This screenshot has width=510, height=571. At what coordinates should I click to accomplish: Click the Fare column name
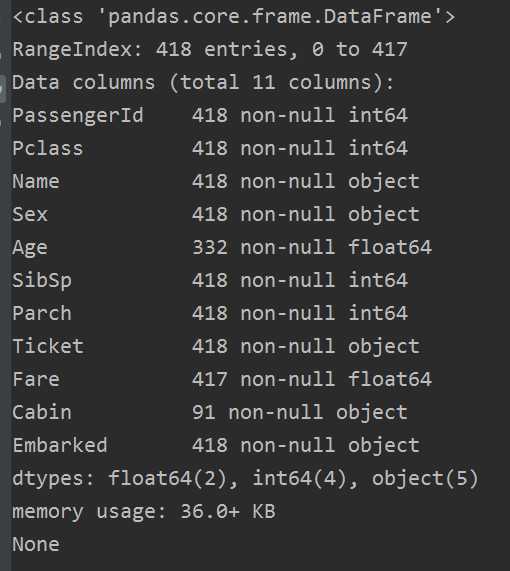(x=36, y=379)
